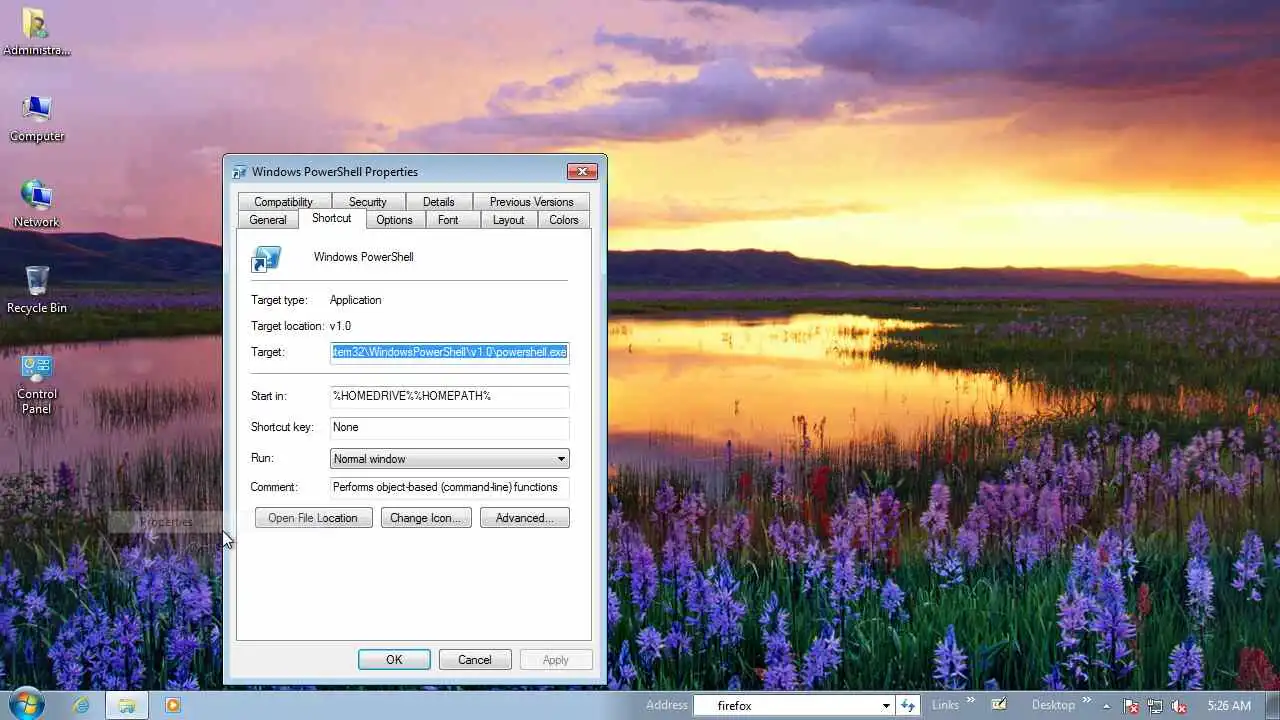The height and width of the screenshot is (720, 1280).
Task: Click the Start in field
Action: pyautogui.click(x=450, y=396)
